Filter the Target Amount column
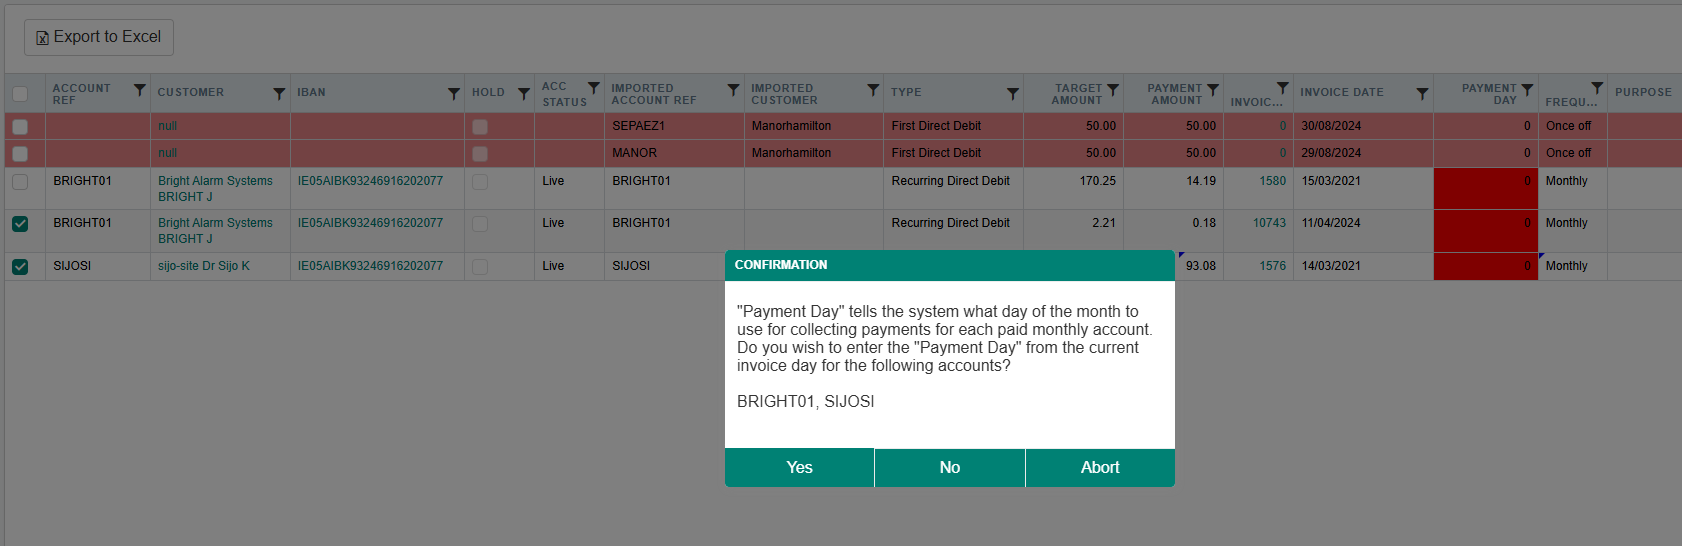The width and height of the screenshot is (1682, 546). pyautogui.click(x=1113, y=90)
